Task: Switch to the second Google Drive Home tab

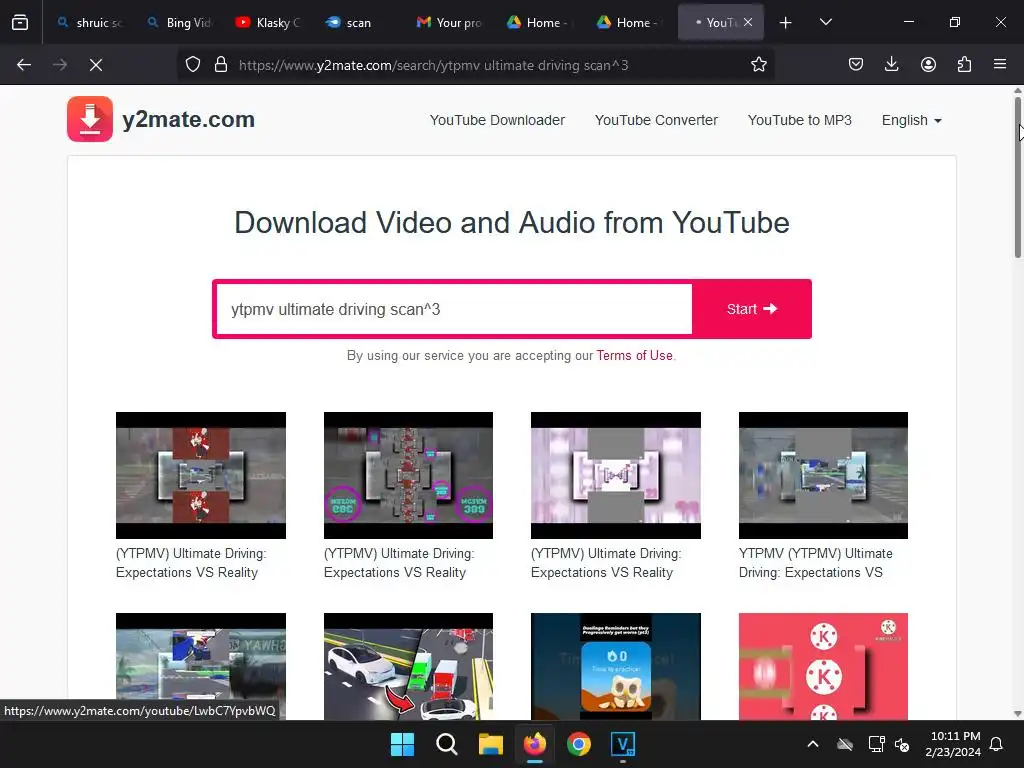Action: tap(630, 22)
